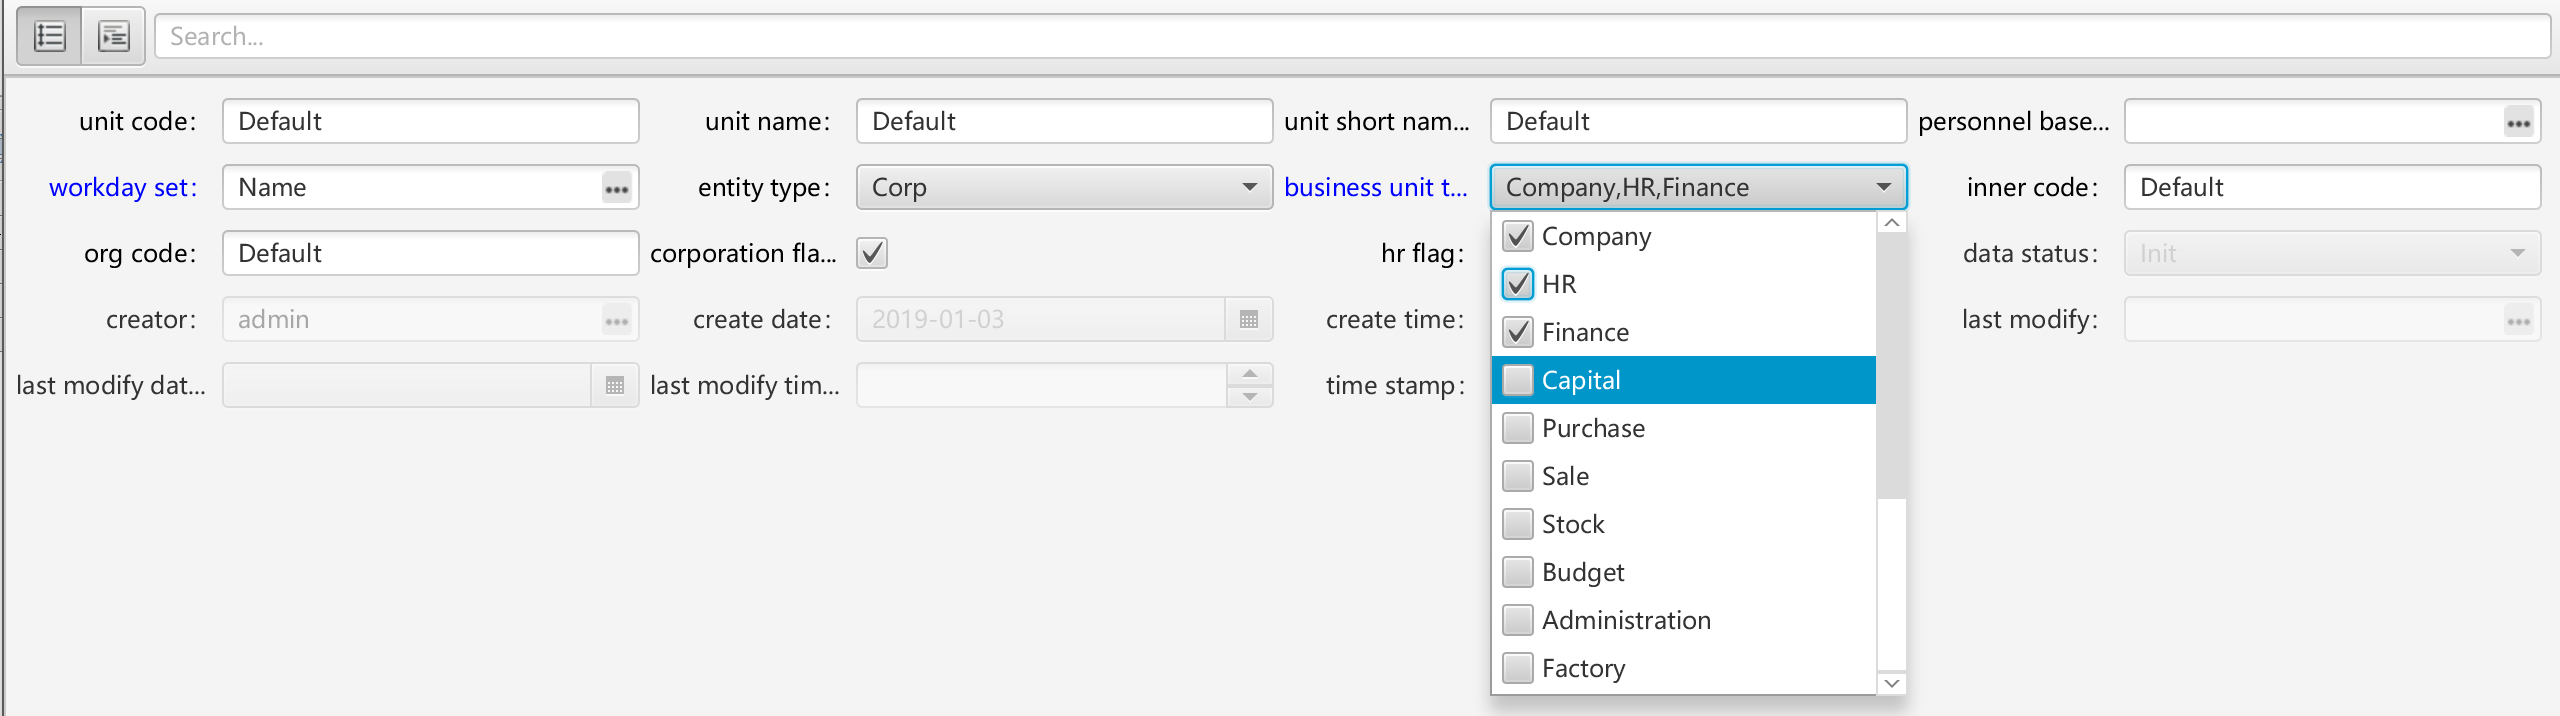Open the entity type Corp dropdown
This screenshot has height=716, width=2560.
[1064, 187]
